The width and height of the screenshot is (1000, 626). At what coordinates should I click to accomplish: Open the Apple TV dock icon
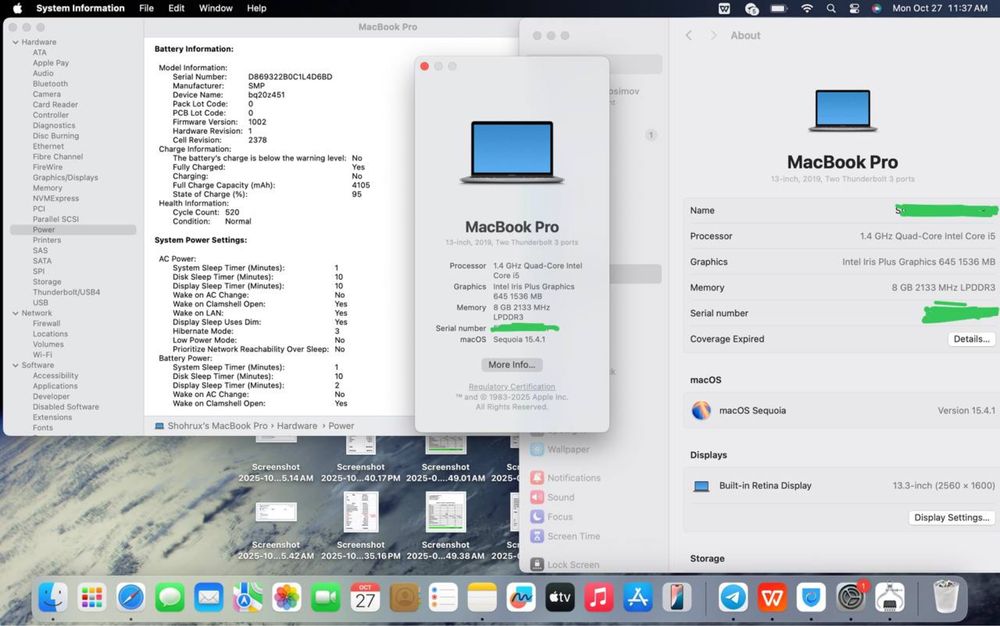click(x=559, y=598)
